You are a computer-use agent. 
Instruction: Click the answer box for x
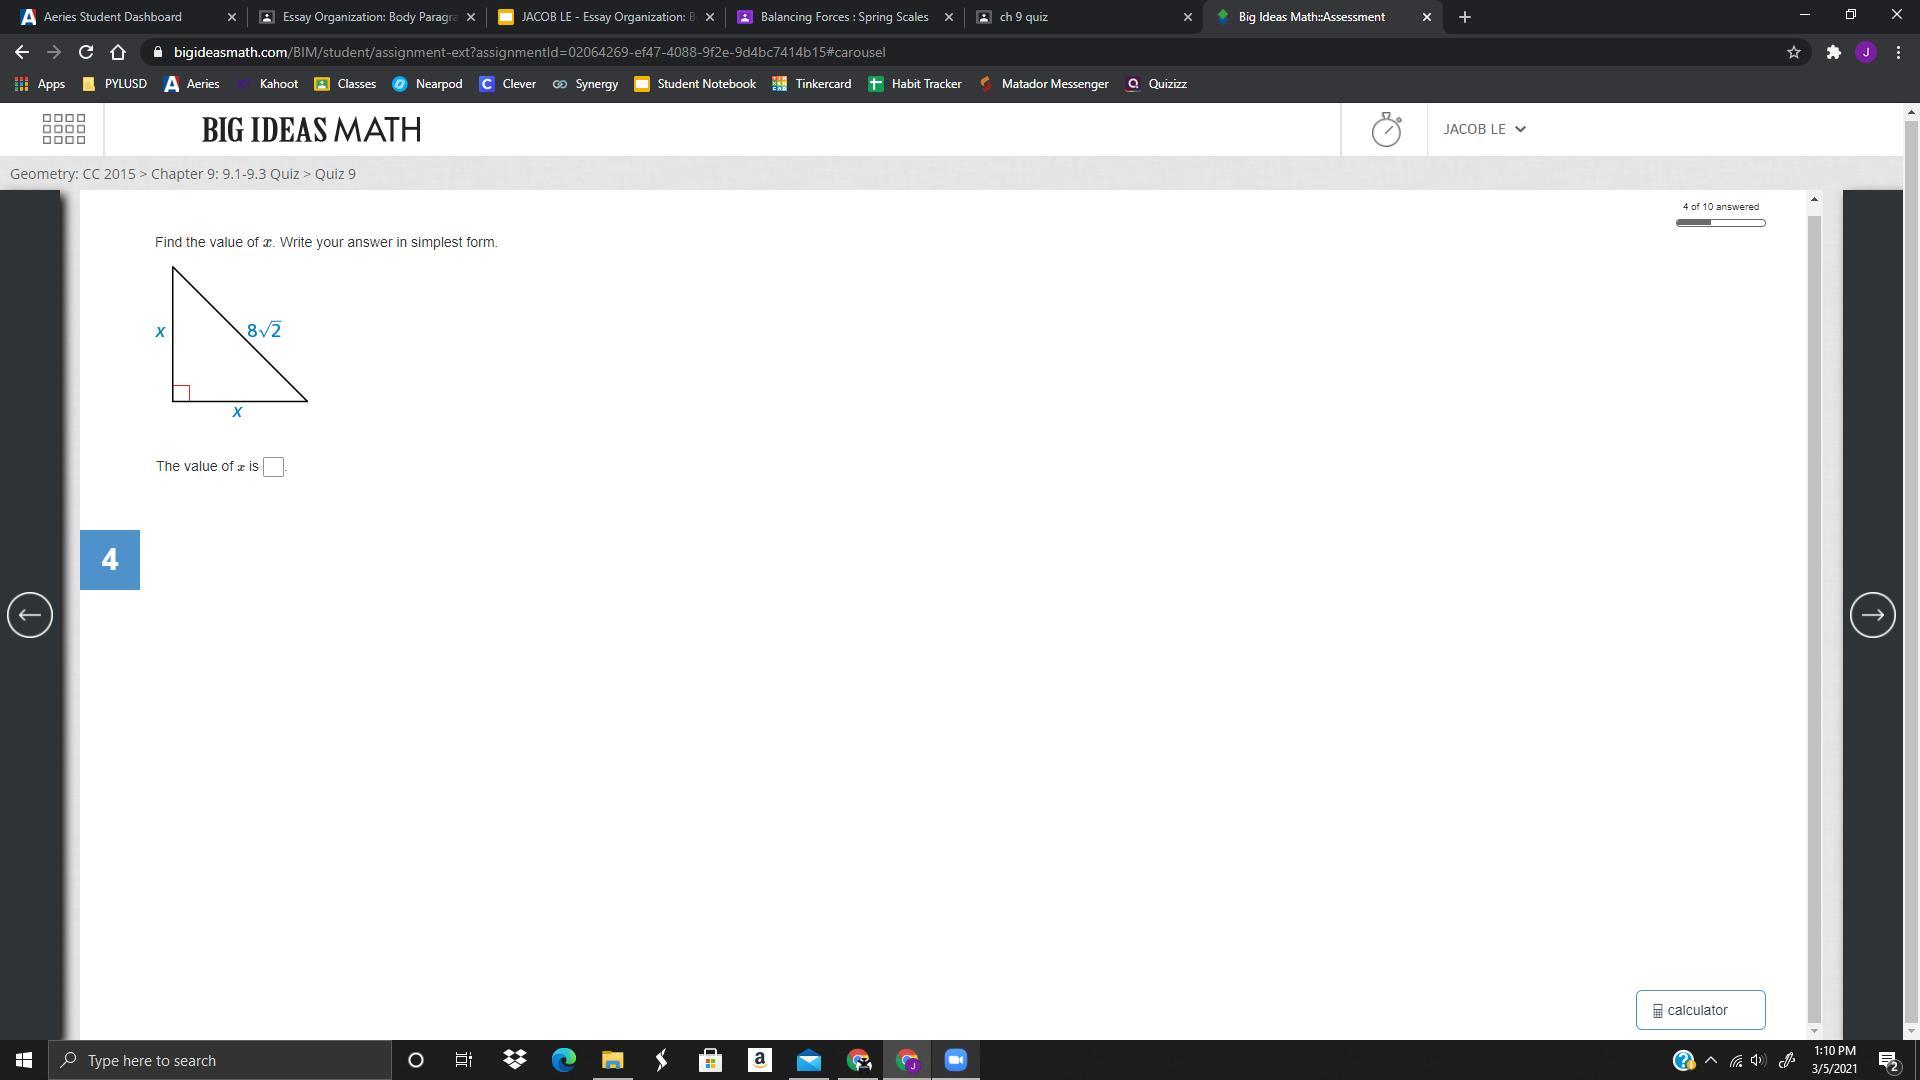point(273,467)
